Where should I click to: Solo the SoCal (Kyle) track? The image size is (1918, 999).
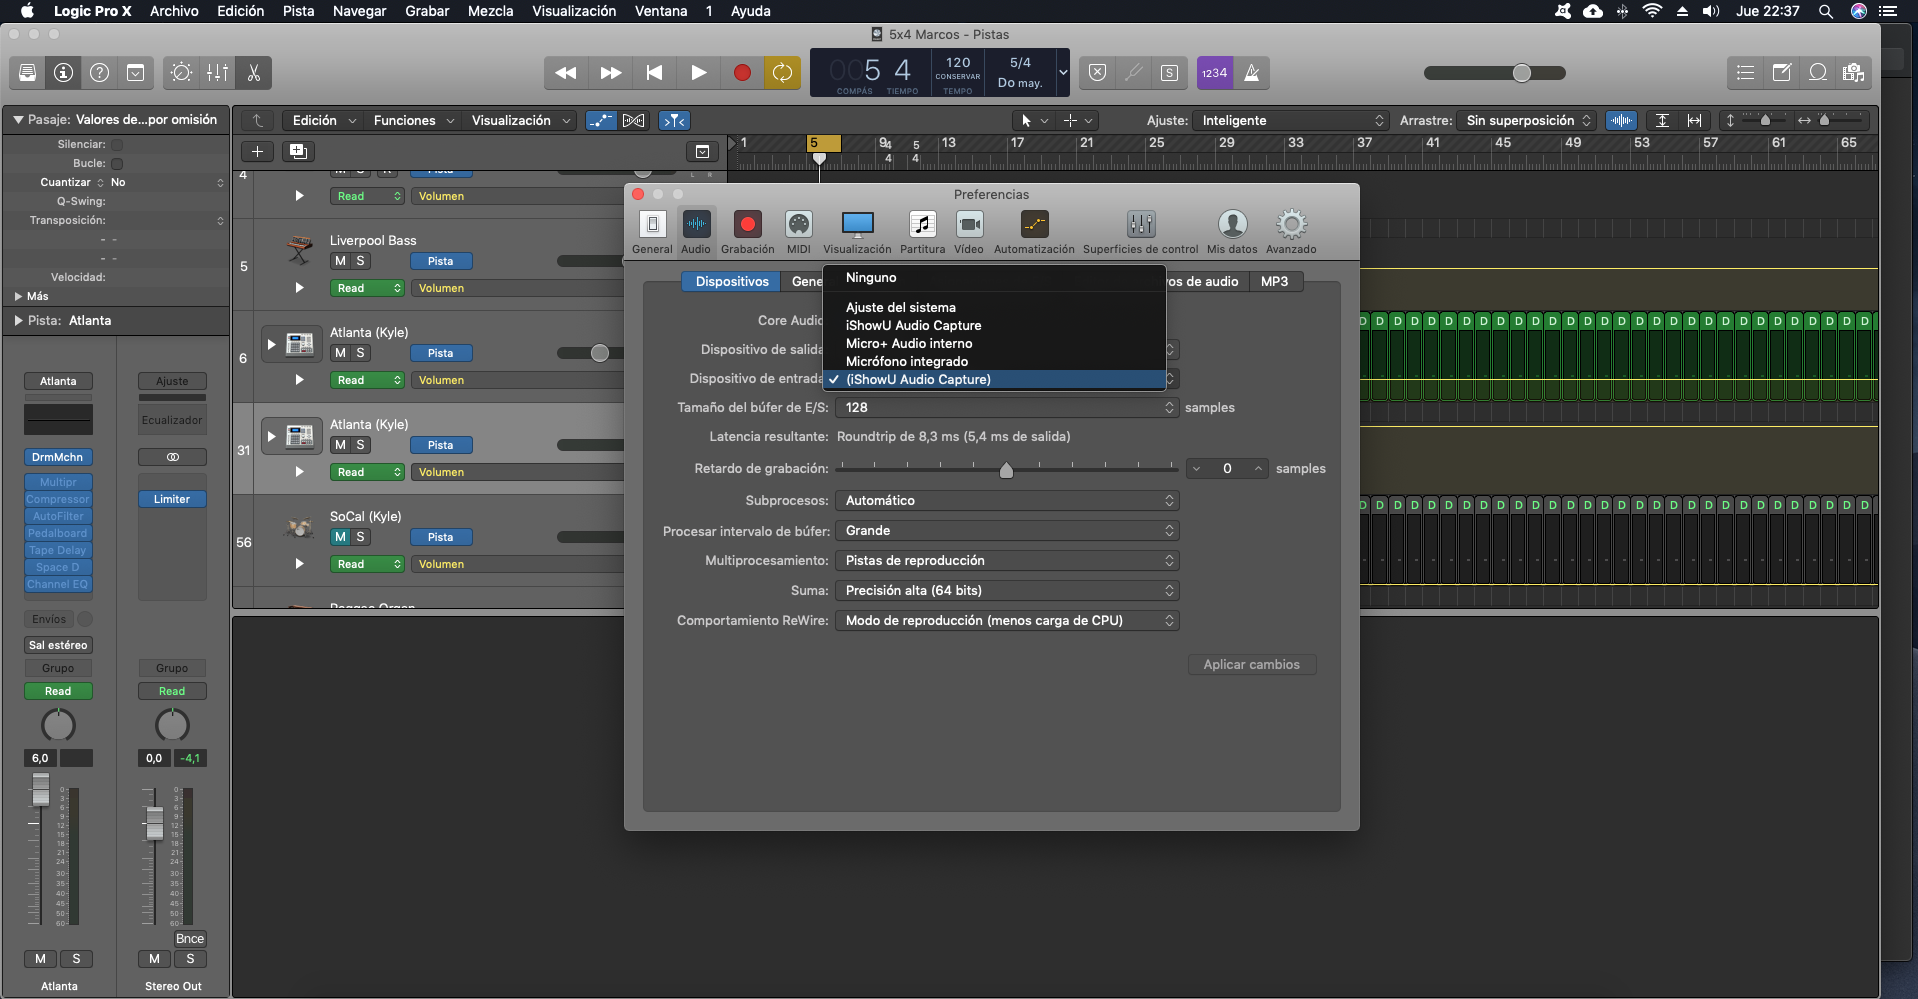tap(361, 537)
